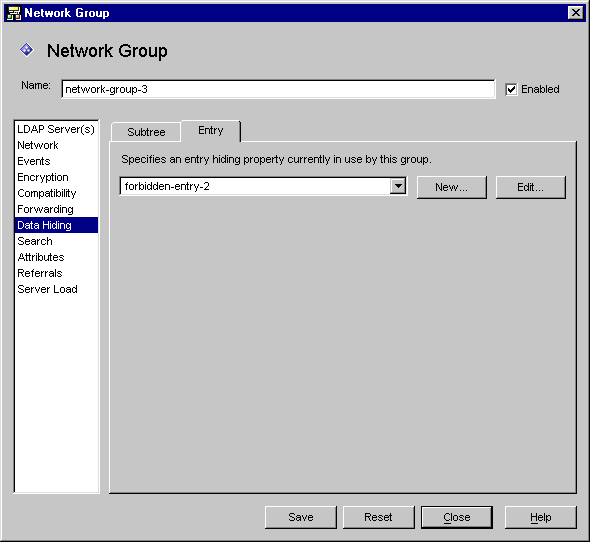The height and width of the screenshot is (542, 590).
Task: Close the Network Group window
Action: point(576,13)
